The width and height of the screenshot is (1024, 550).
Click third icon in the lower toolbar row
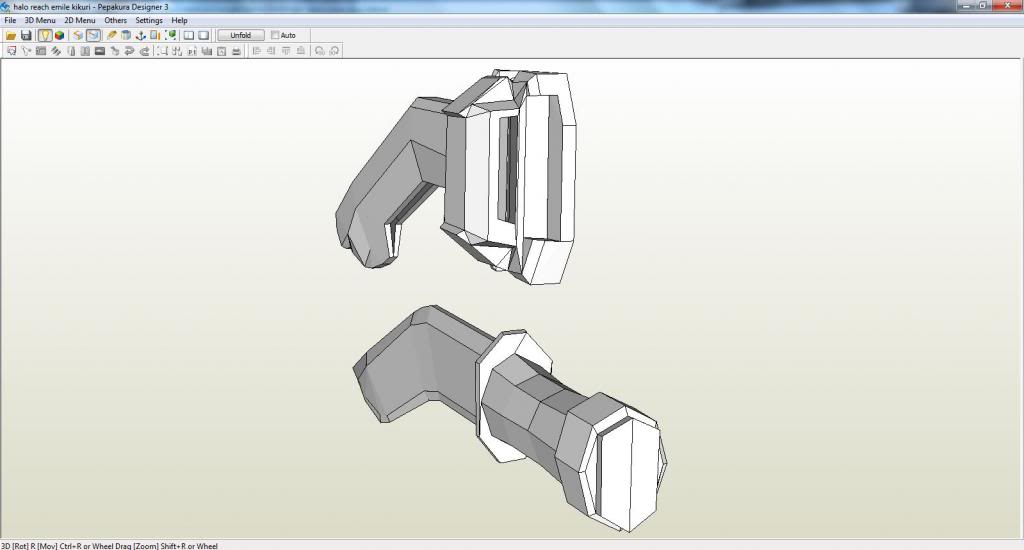pyautogui.click(x=40, y=51)
